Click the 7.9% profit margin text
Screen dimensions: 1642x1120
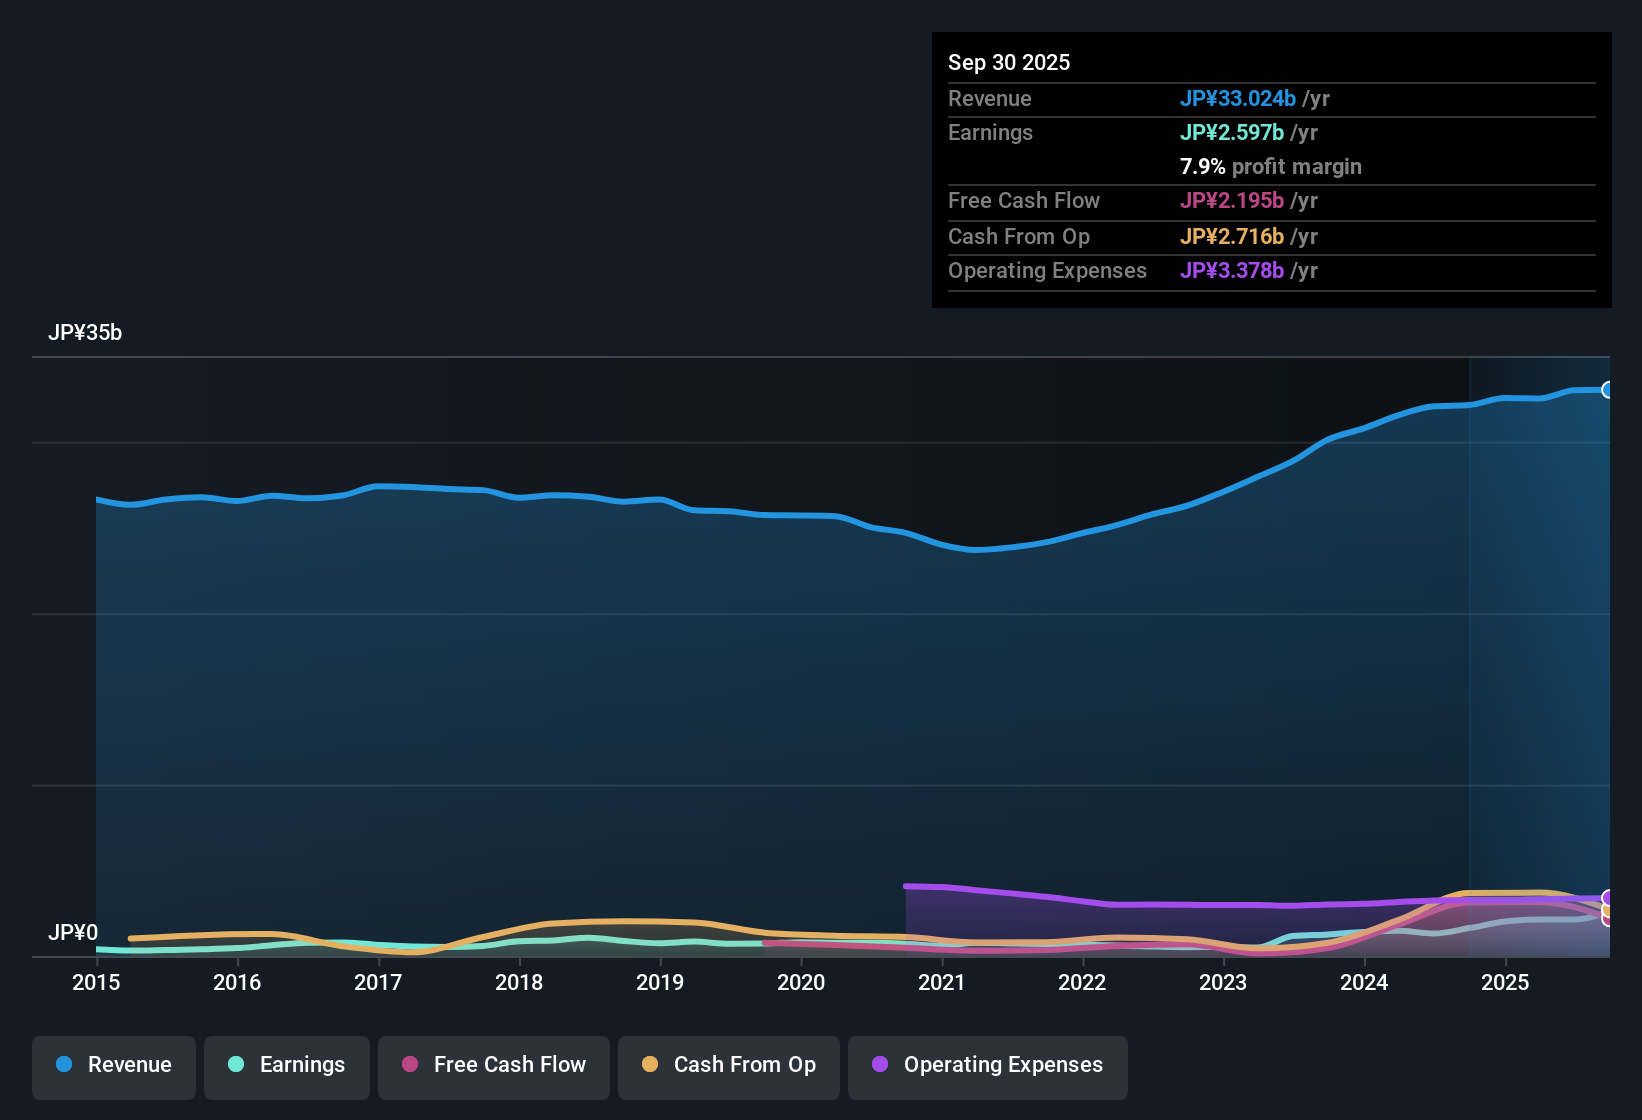coord(1271,166)
